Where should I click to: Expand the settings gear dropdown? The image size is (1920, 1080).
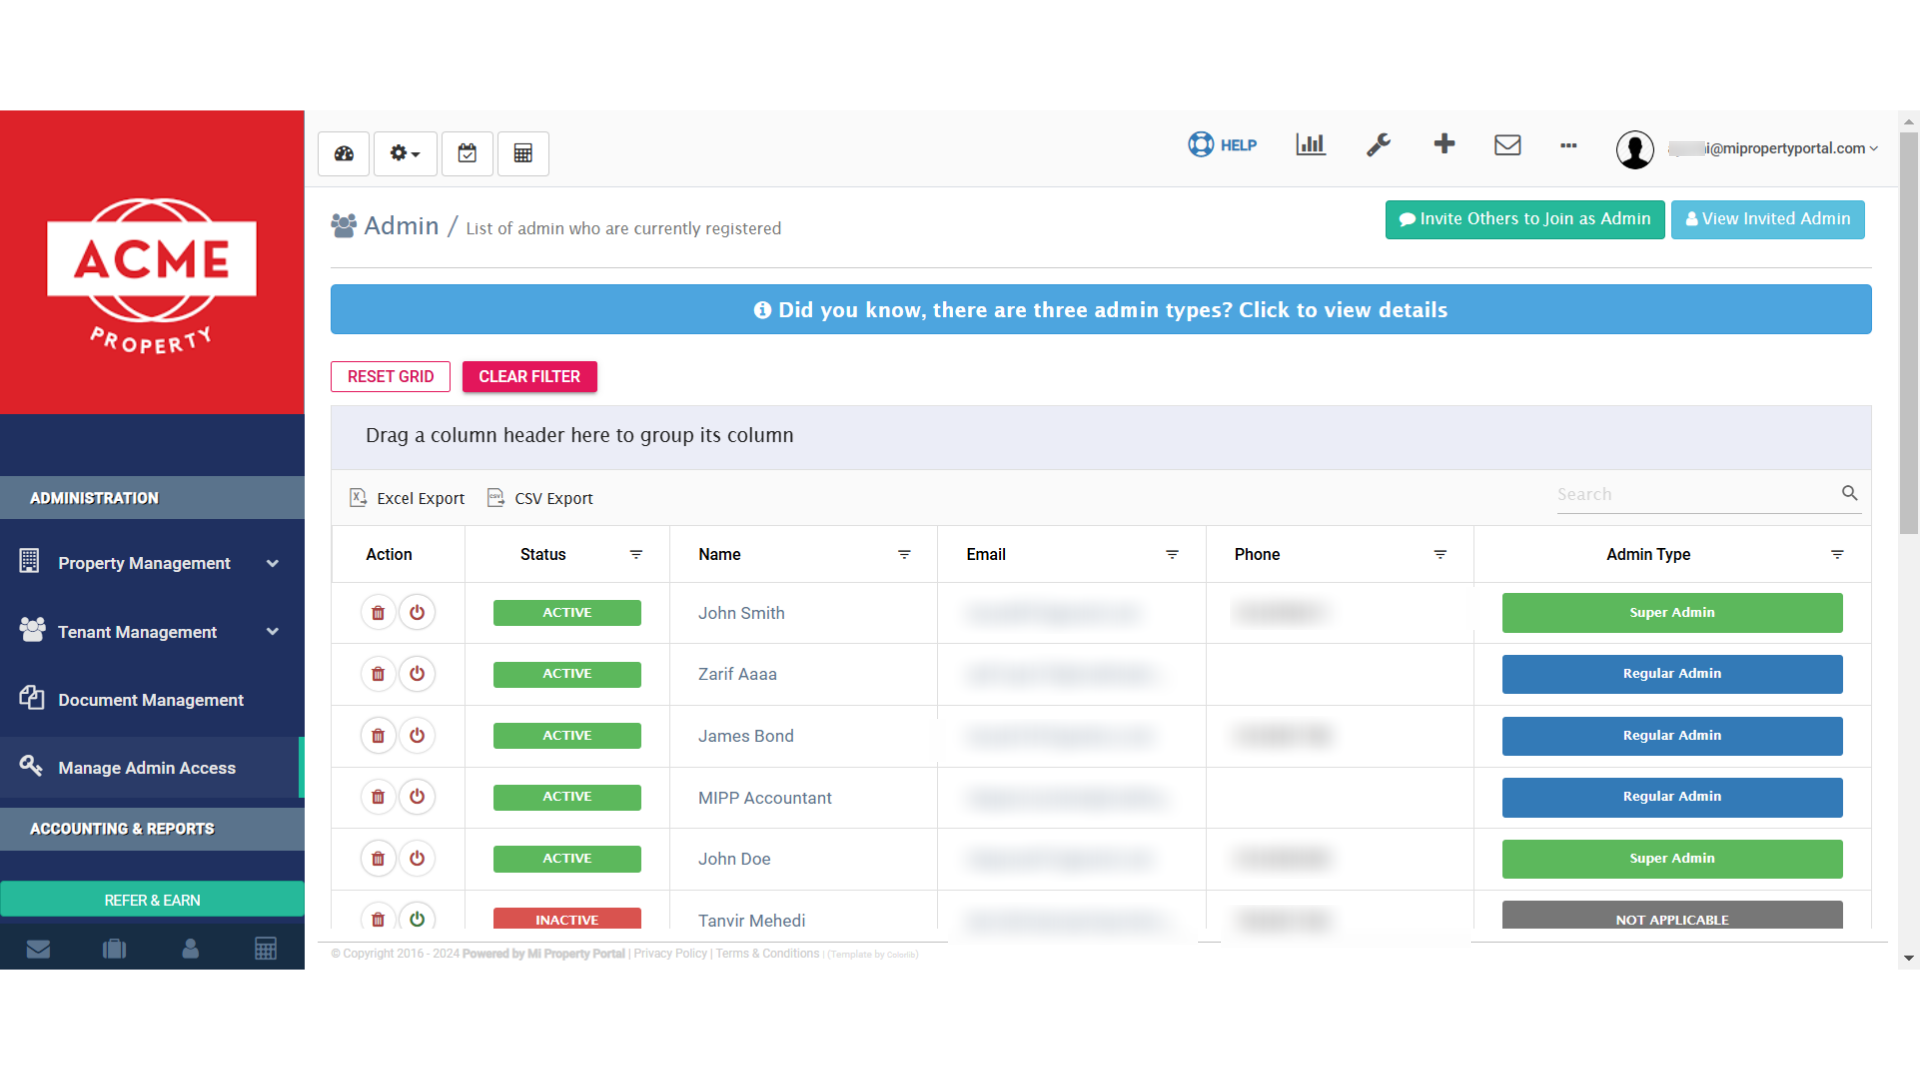(x=404, y=153)
